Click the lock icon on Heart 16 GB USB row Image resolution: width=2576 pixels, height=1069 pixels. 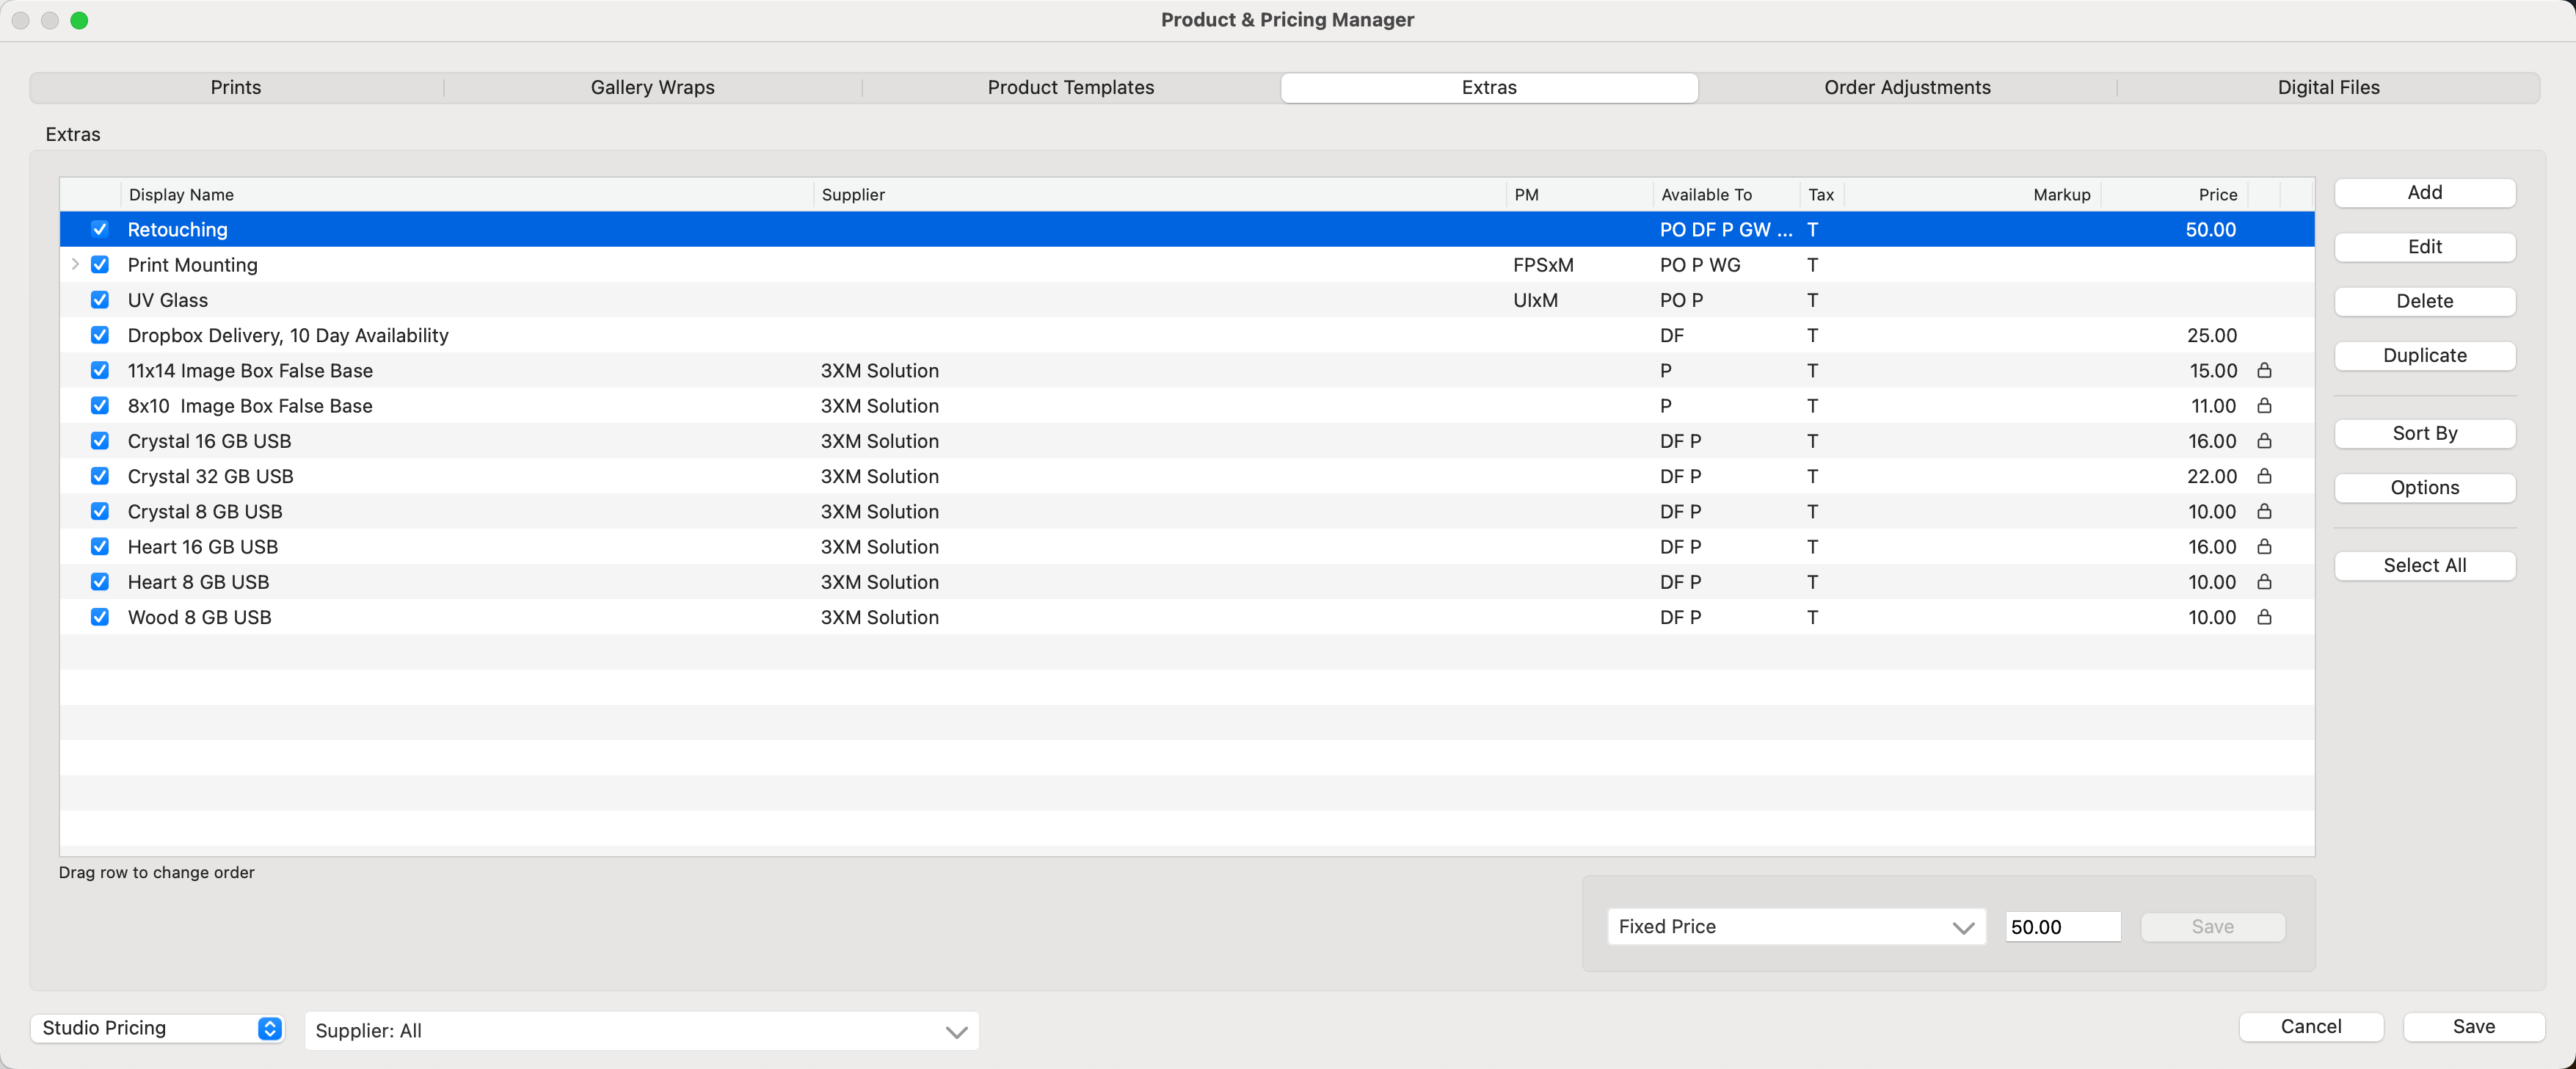click(x=2264, y=546)
